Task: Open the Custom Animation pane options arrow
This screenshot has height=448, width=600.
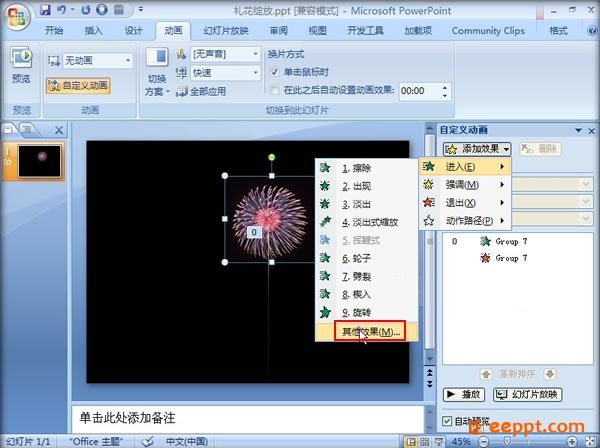Action: click(579, 131)
